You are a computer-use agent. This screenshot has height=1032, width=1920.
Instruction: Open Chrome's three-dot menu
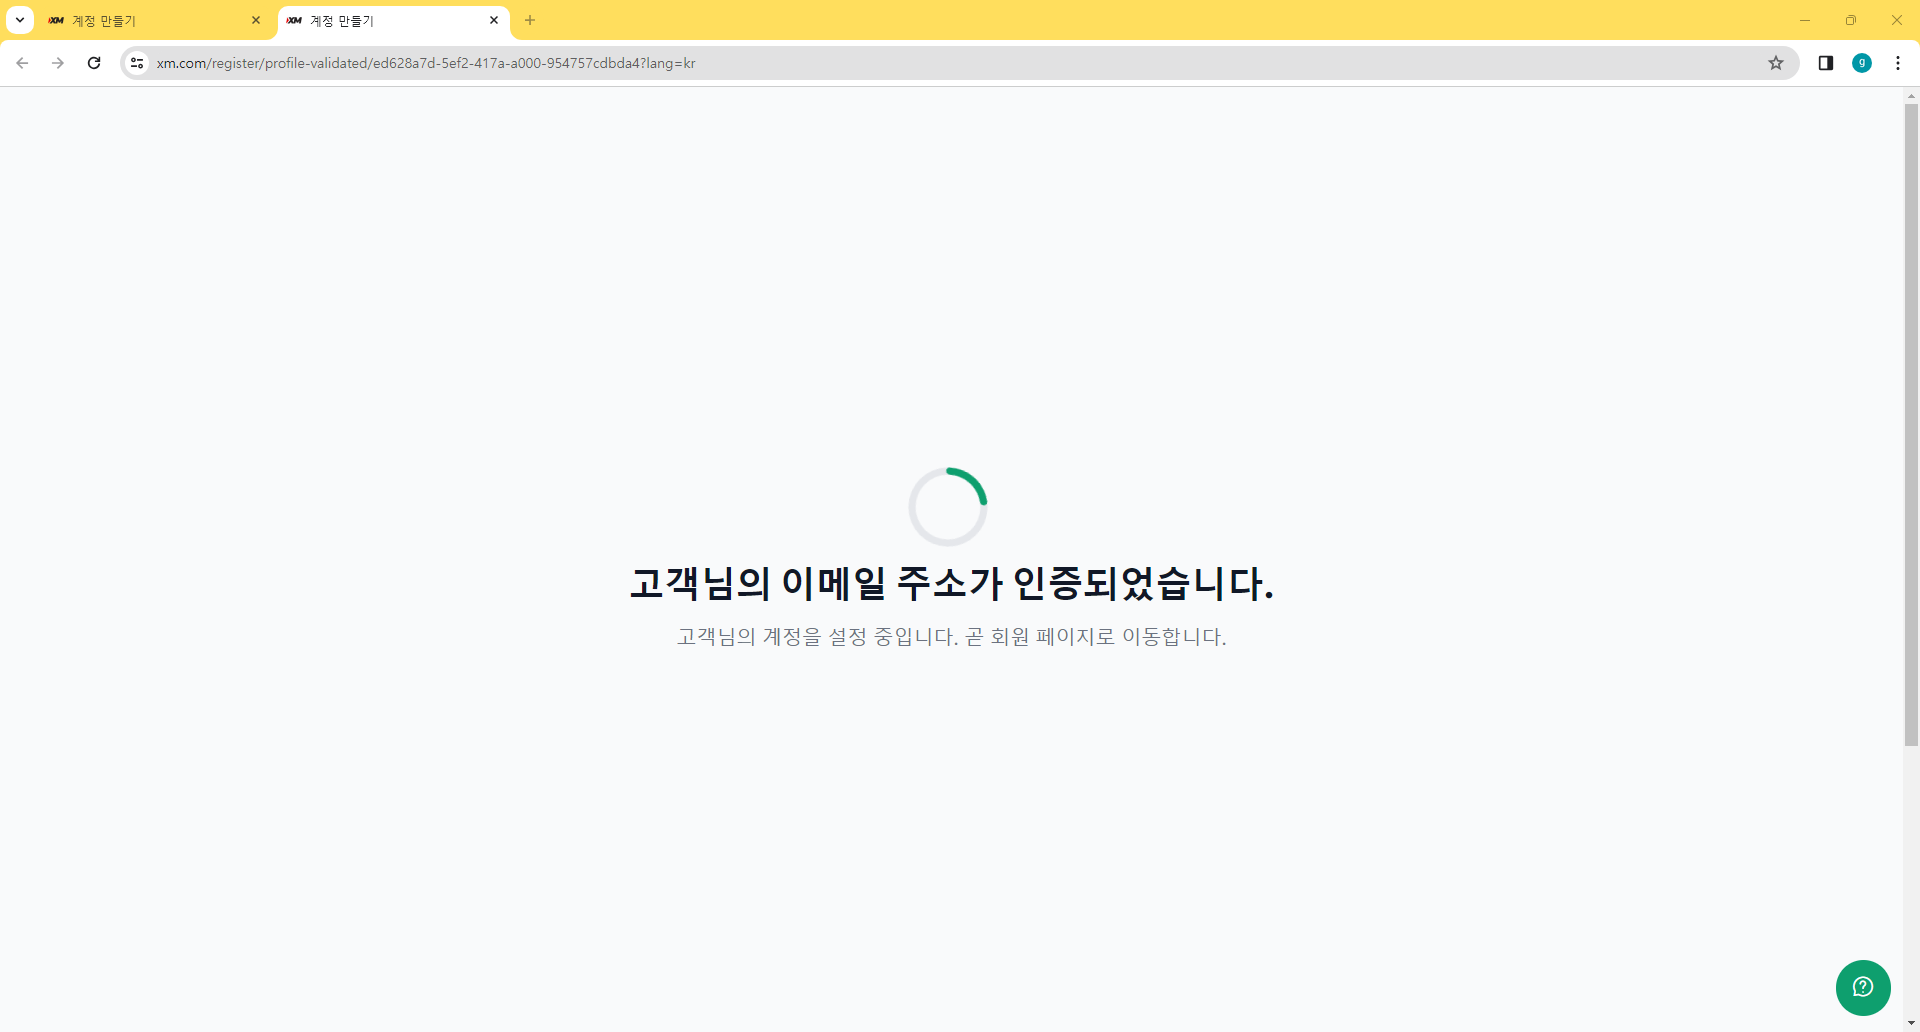1899,62
